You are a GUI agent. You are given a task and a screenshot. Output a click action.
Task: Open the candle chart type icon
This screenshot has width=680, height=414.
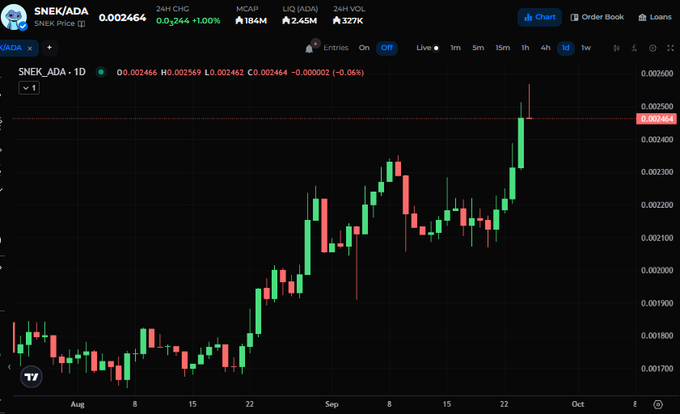[x=616, y=48]
